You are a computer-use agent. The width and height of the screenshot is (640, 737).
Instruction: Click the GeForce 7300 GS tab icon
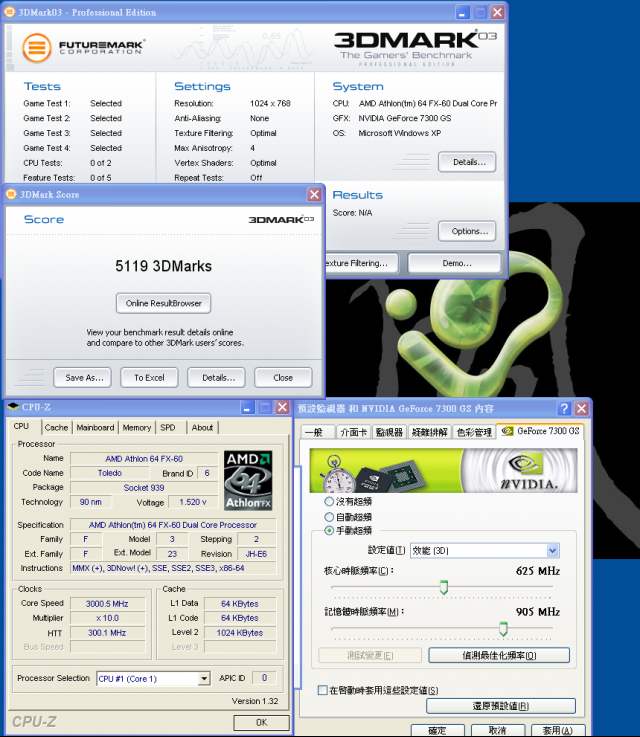coord(507,431)
